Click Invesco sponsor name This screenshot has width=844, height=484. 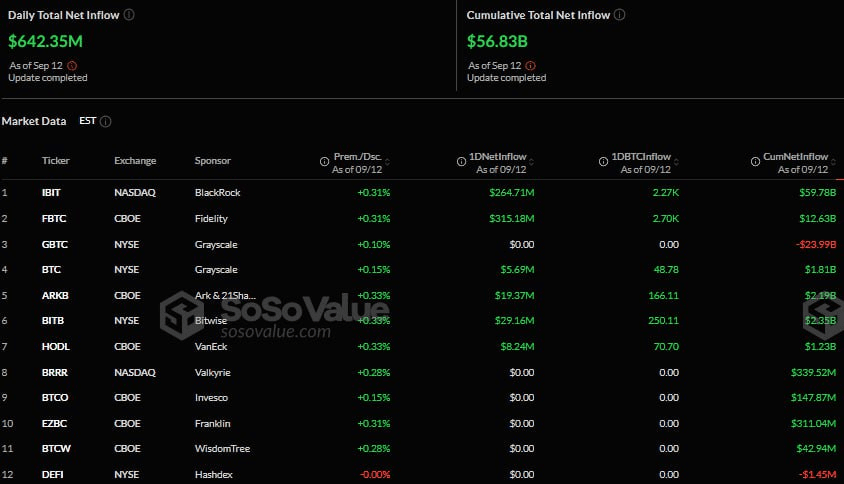[211, 398]
